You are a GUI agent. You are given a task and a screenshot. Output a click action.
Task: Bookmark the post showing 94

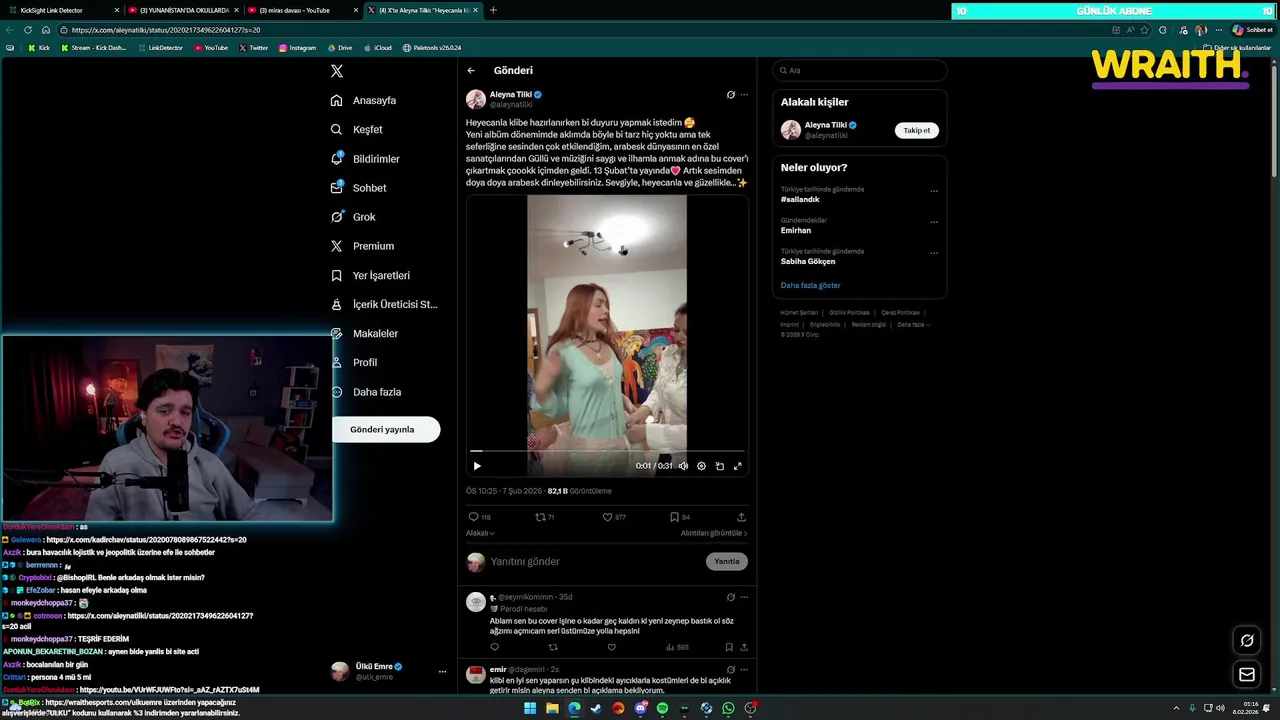coord(679,517)
